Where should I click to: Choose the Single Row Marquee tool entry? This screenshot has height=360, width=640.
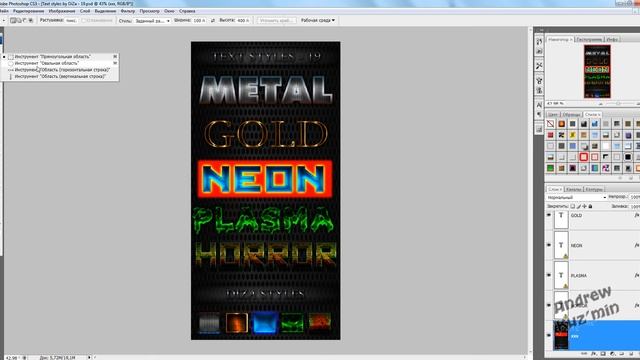point(60,70)
